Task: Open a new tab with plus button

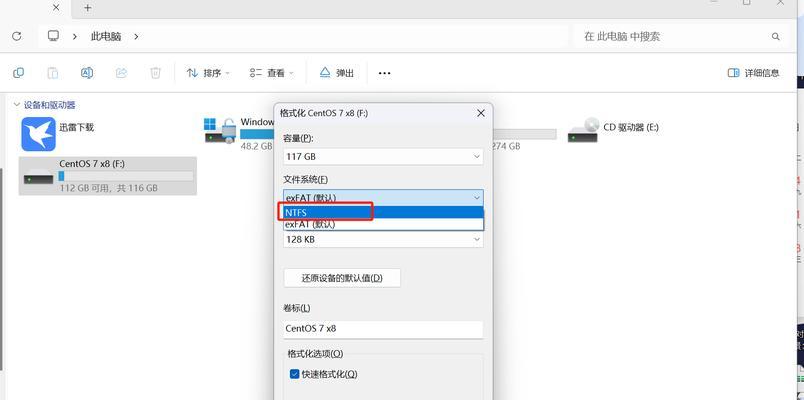Action: [88, 8]
